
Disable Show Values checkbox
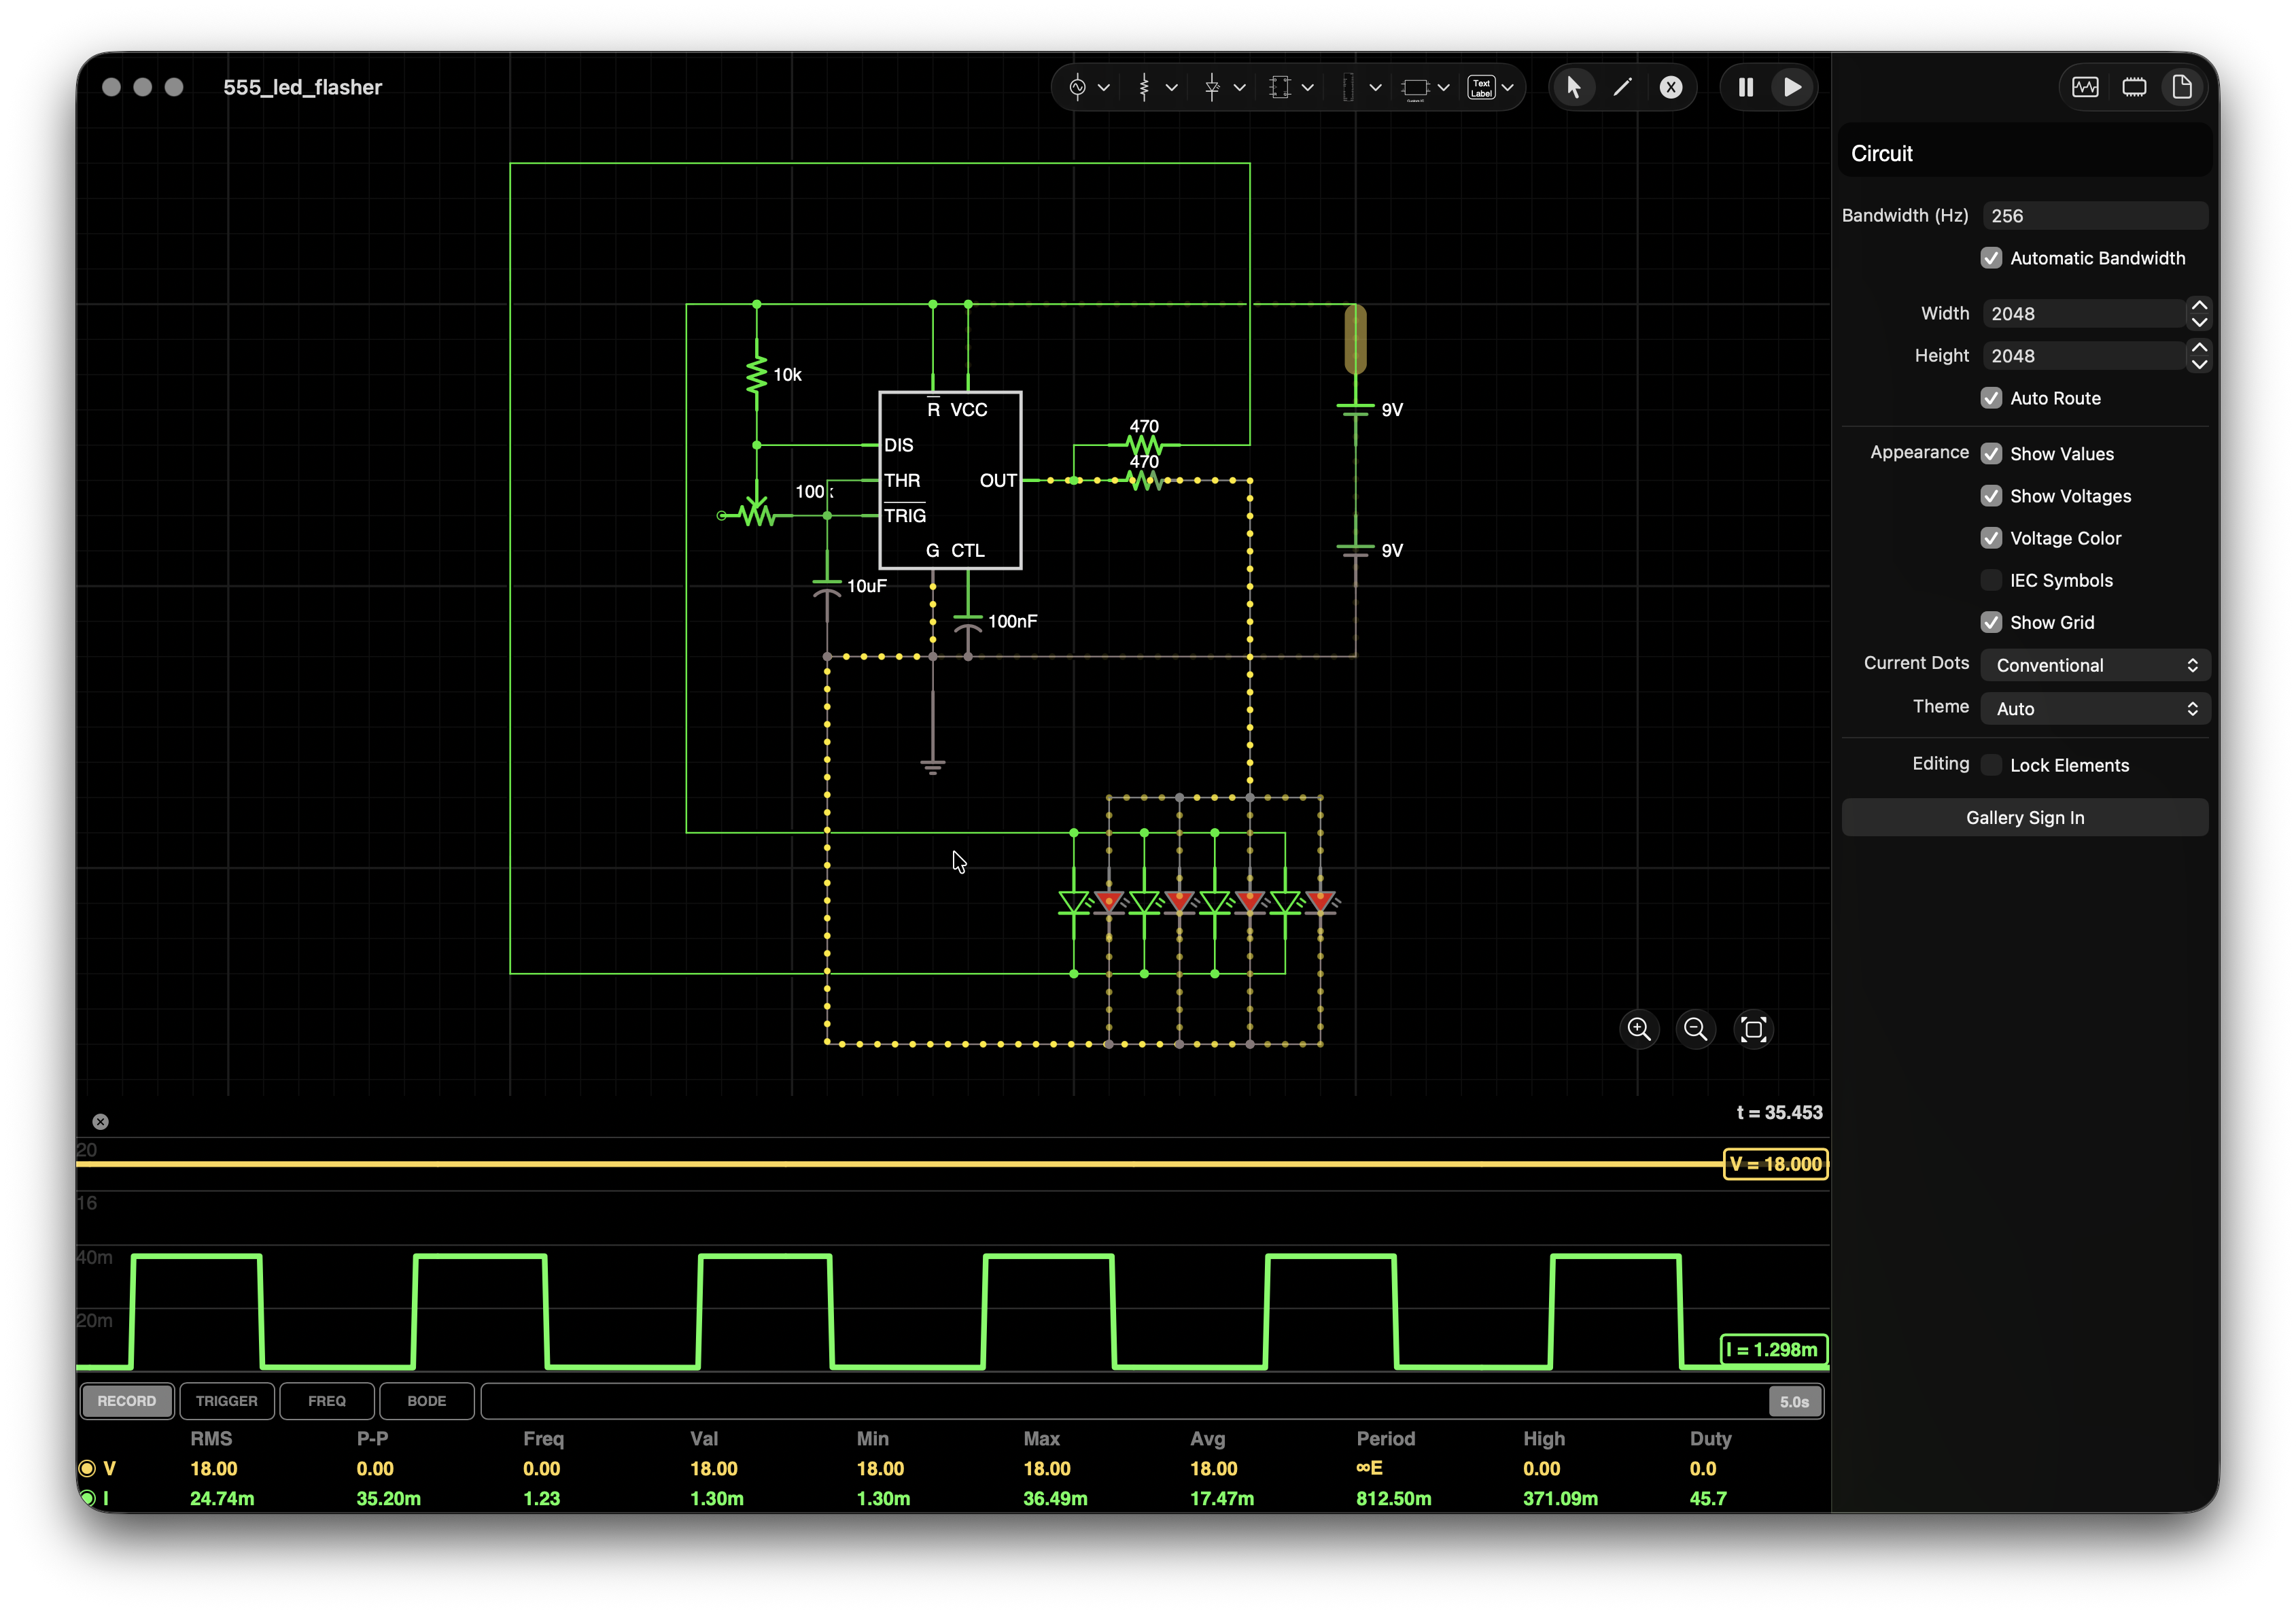tap(1992, 454)
